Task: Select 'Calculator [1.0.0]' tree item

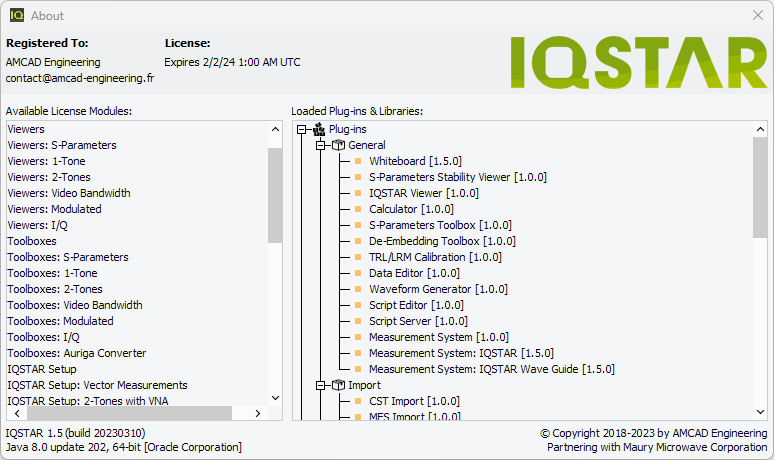Action: [412, 209]
